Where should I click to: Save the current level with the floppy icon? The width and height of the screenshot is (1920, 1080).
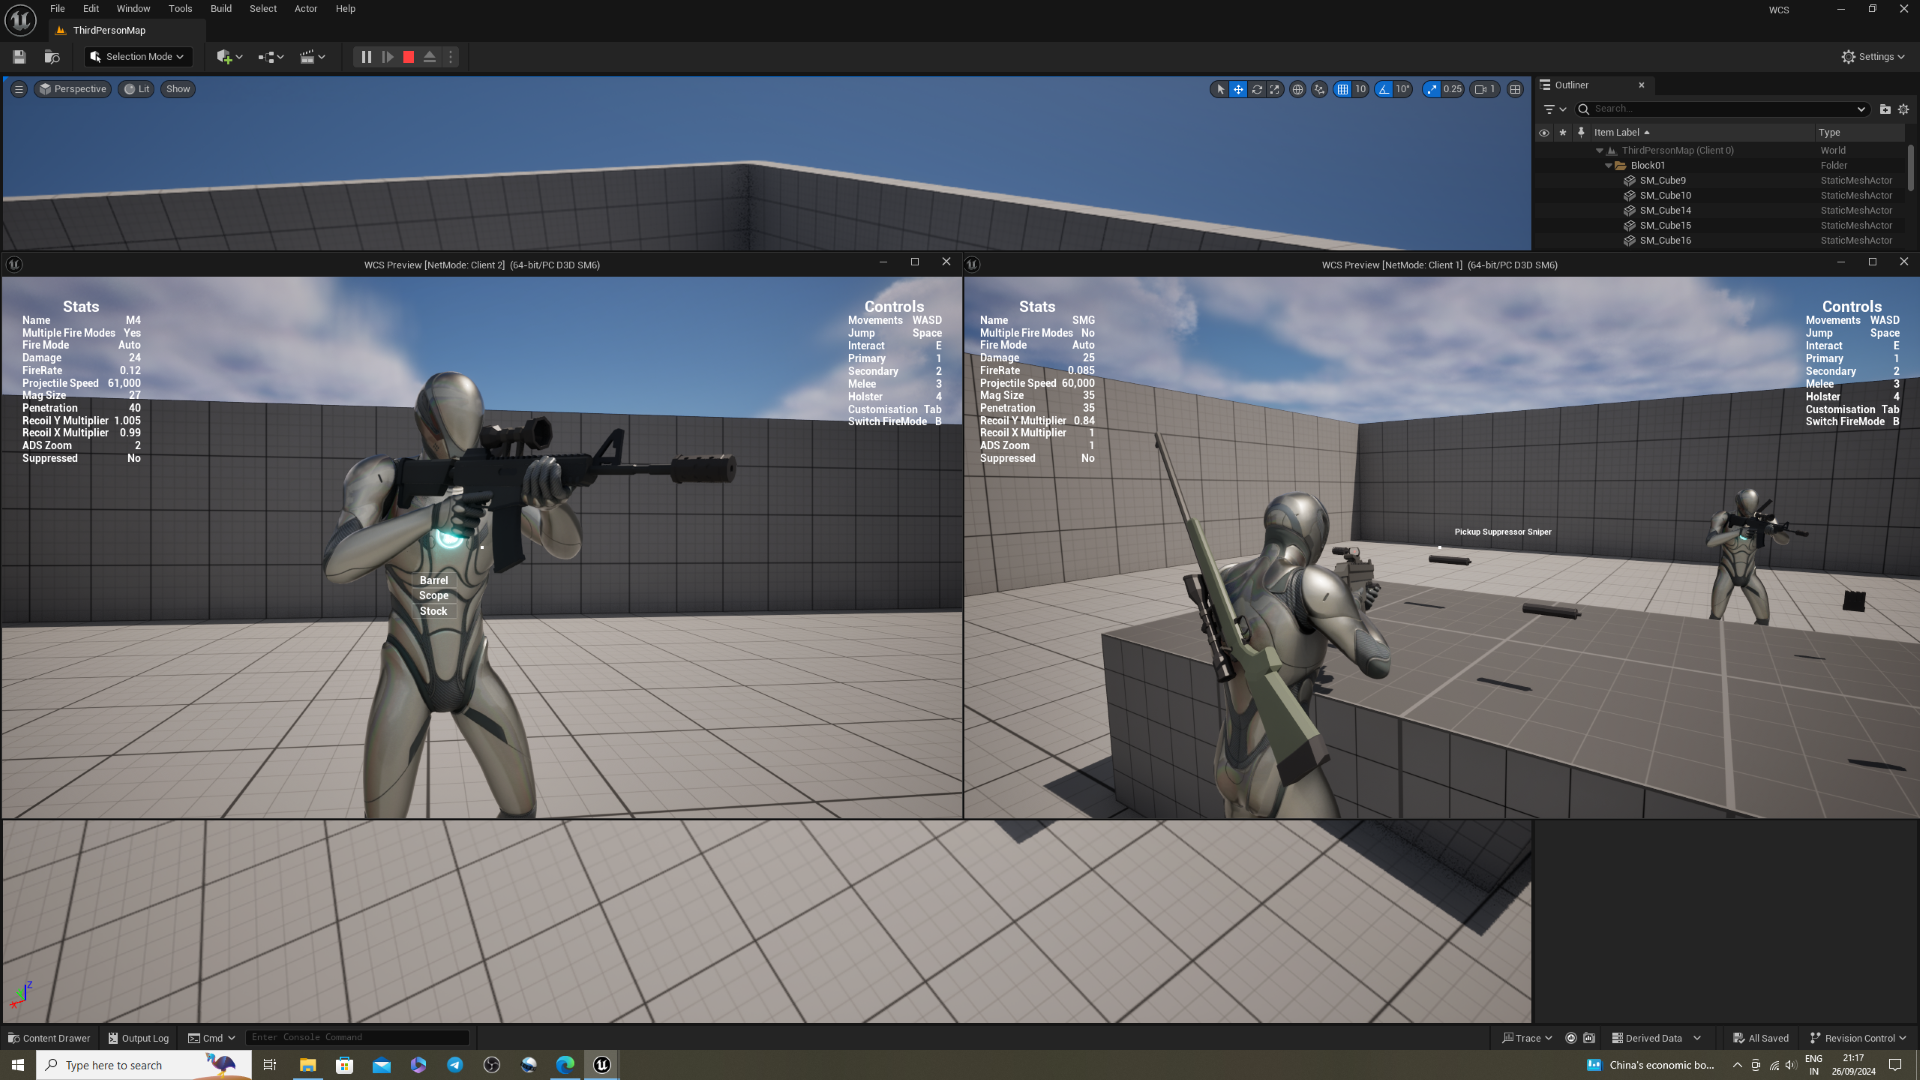[19, 57]
